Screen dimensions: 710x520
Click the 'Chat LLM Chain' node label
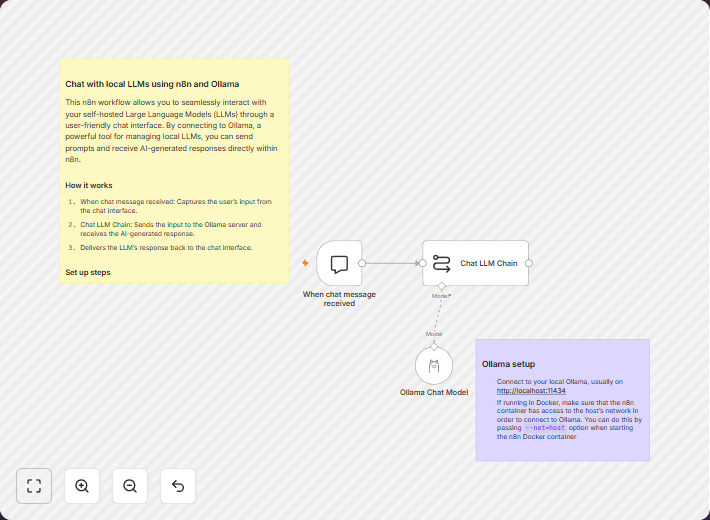pyautogui.click(x=489, y=263)
